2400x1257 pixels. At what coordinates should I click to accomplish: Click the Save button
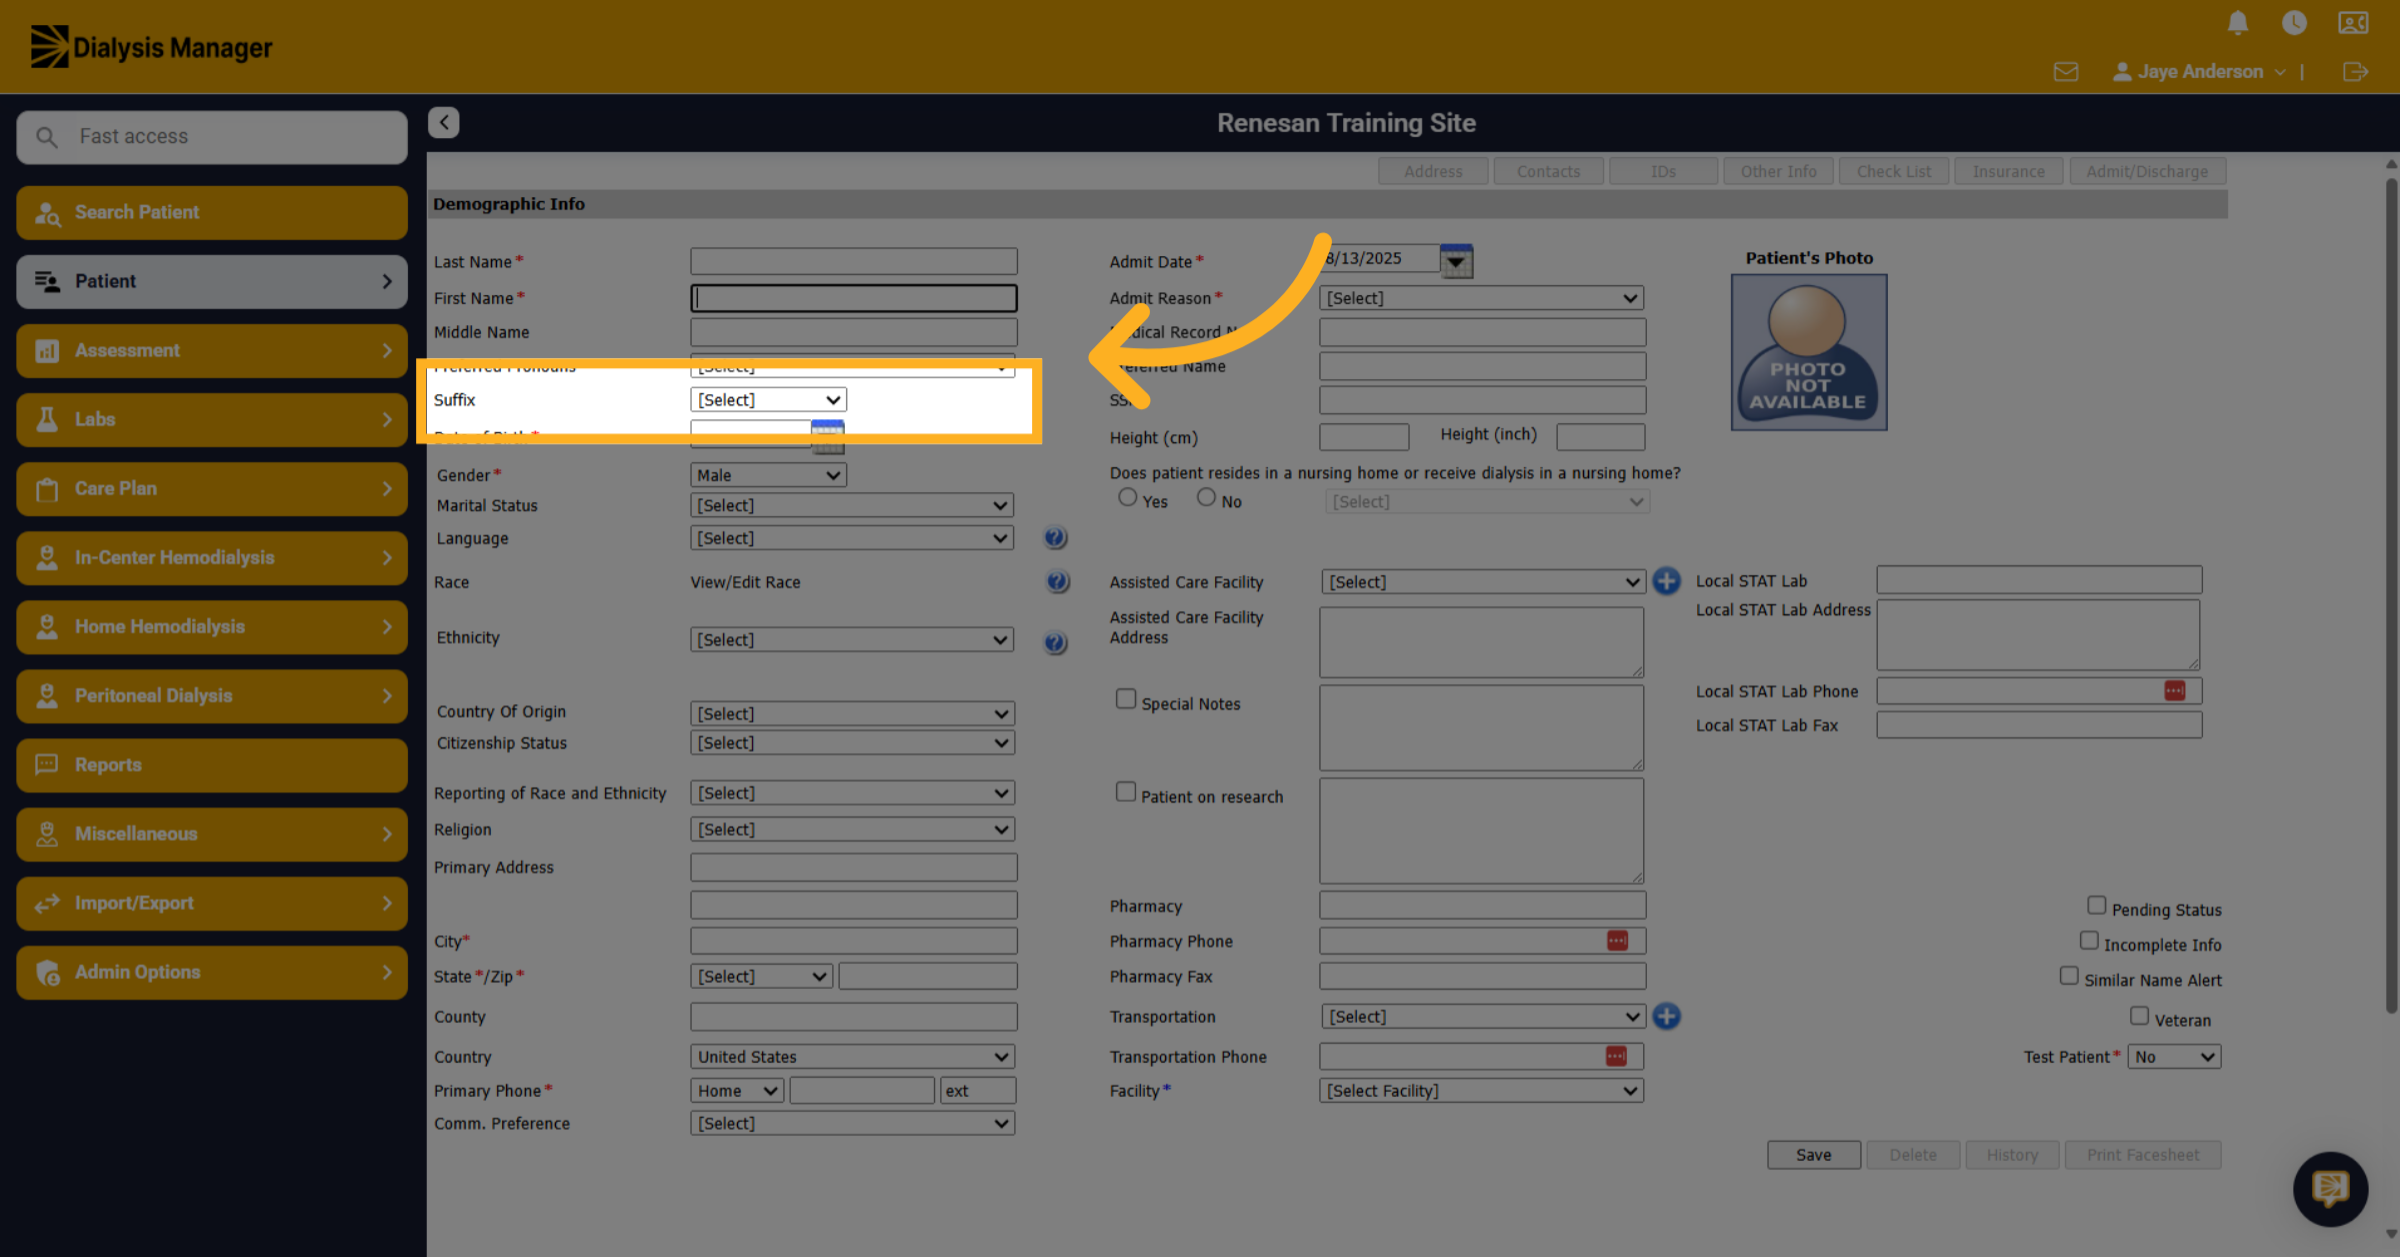tap(1813, 1155)
